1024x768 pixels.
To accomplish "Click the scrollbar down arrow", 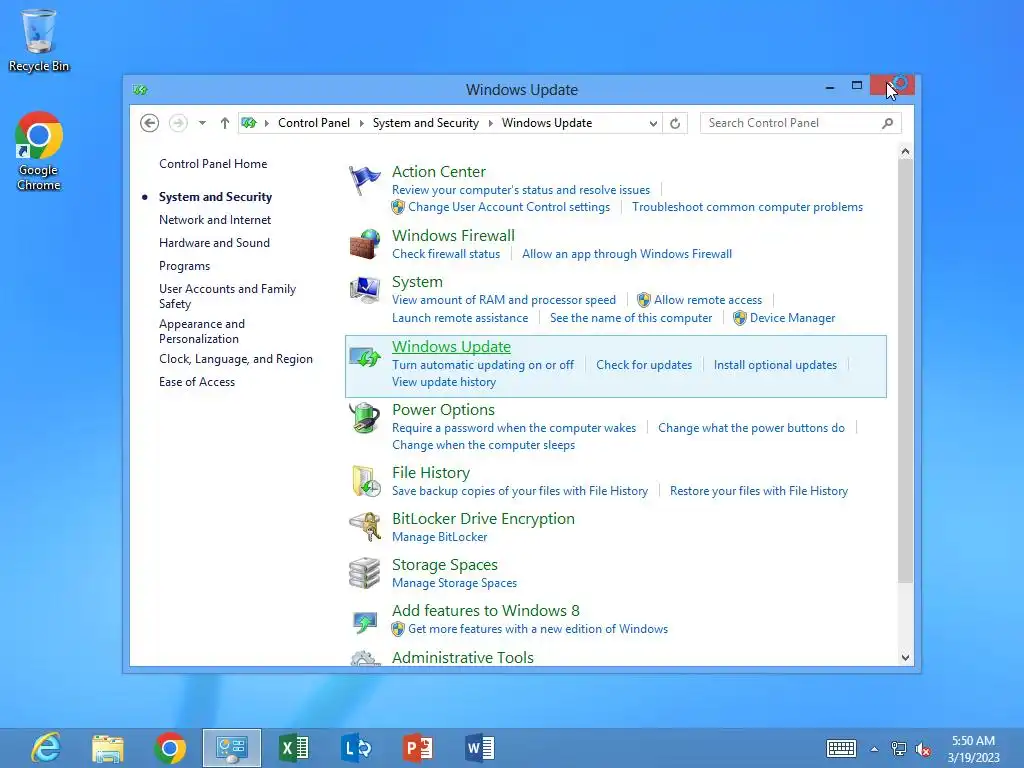I will point(905,657).
